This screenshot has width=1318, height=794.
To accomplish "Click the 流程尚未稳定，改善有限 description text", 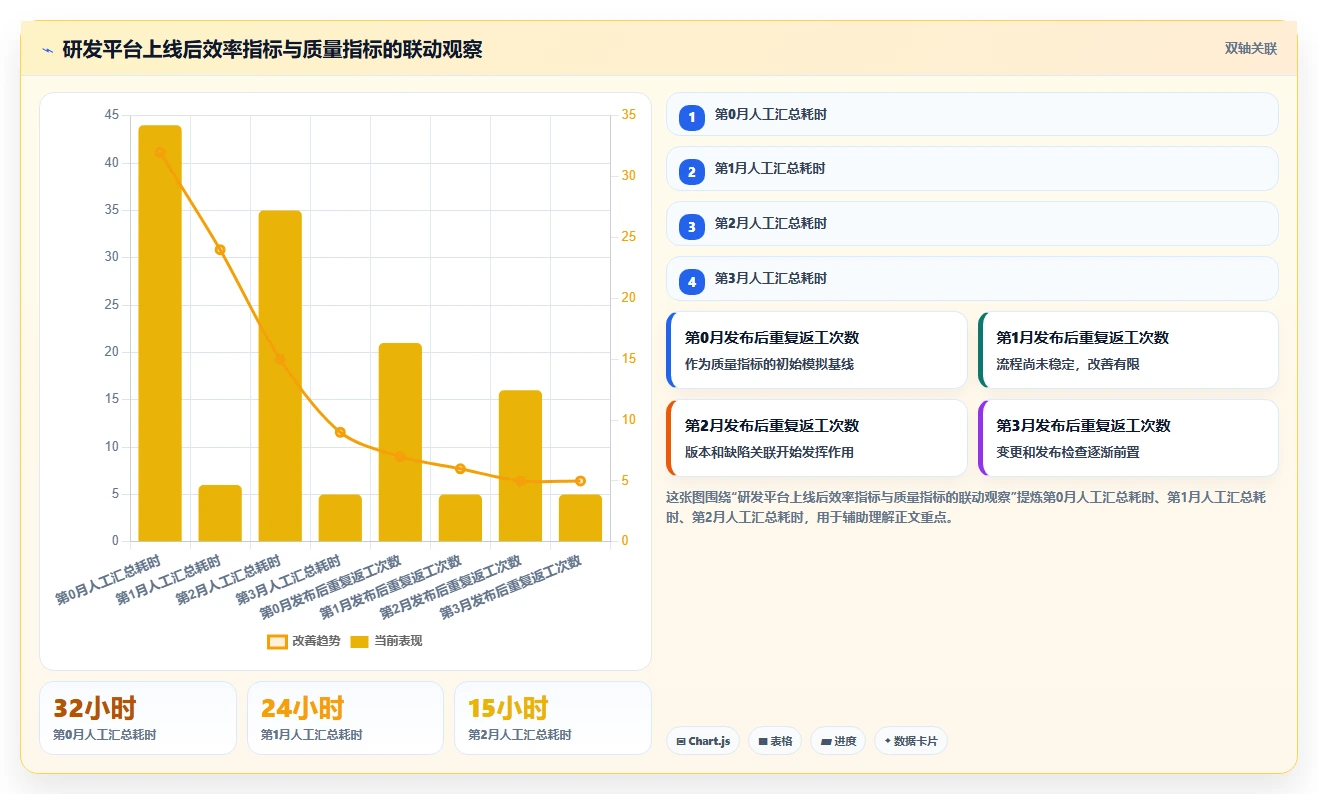I will (x=1068, y=365).
